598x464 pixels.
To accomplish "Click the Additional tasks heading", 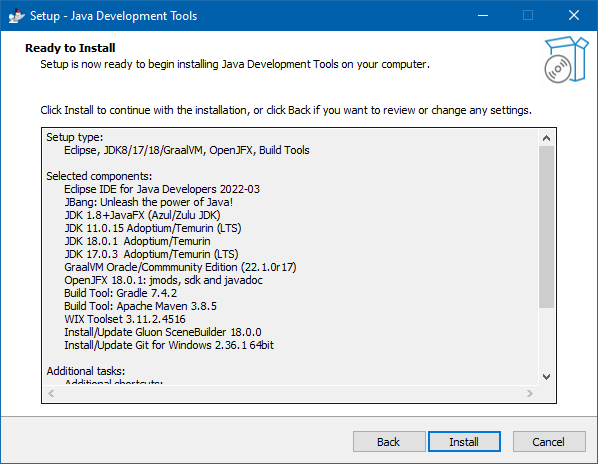I will (86, 371).
